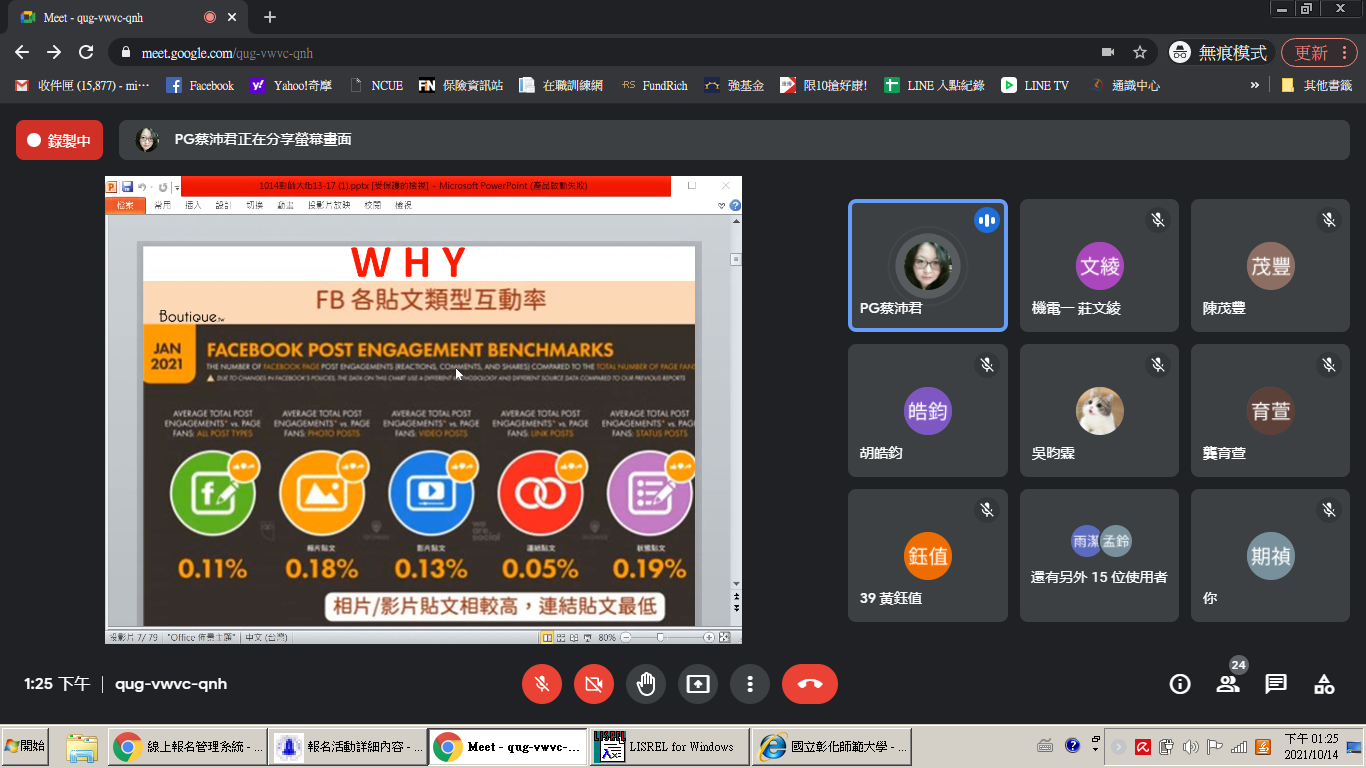The image size is (1366, 768).
Task: Open meeting details info icon
Action: [1180, 684]
